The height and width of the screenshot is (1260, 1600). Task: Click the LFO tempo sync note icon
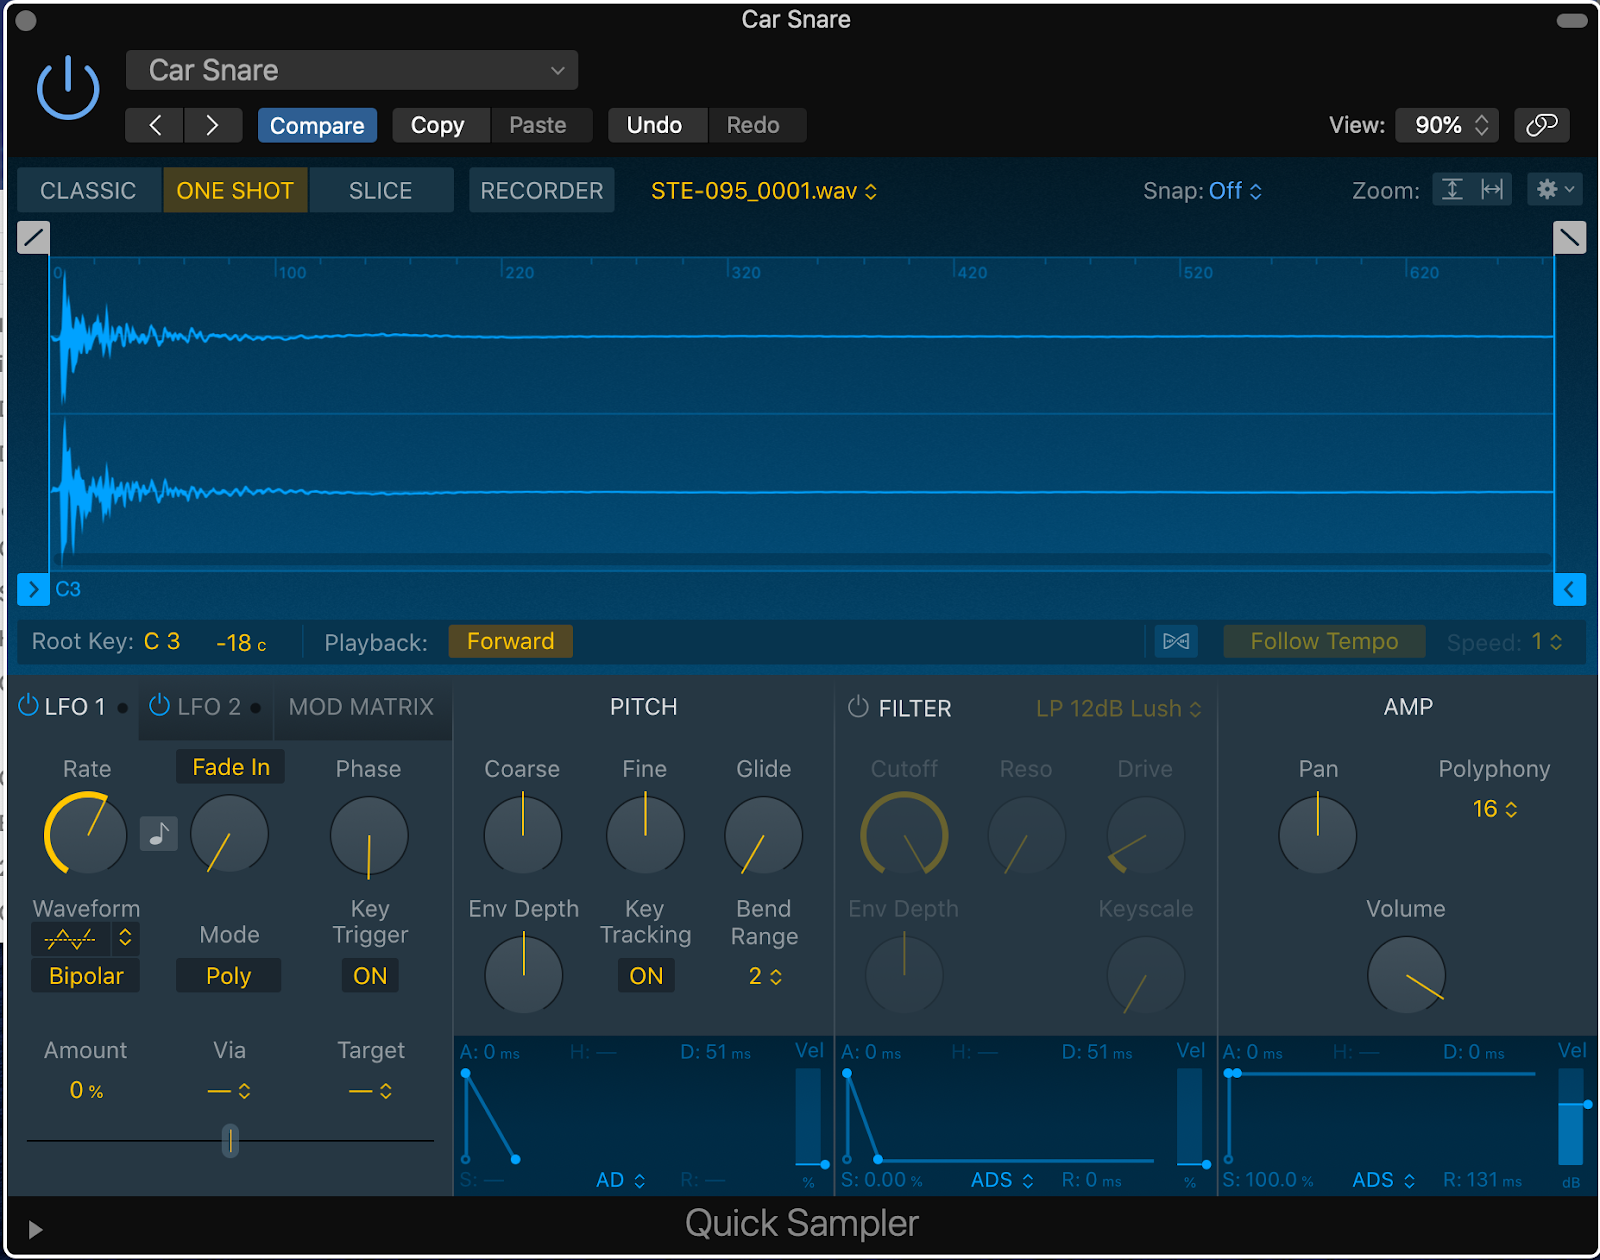pyautogui.click(x=158, y=833)
